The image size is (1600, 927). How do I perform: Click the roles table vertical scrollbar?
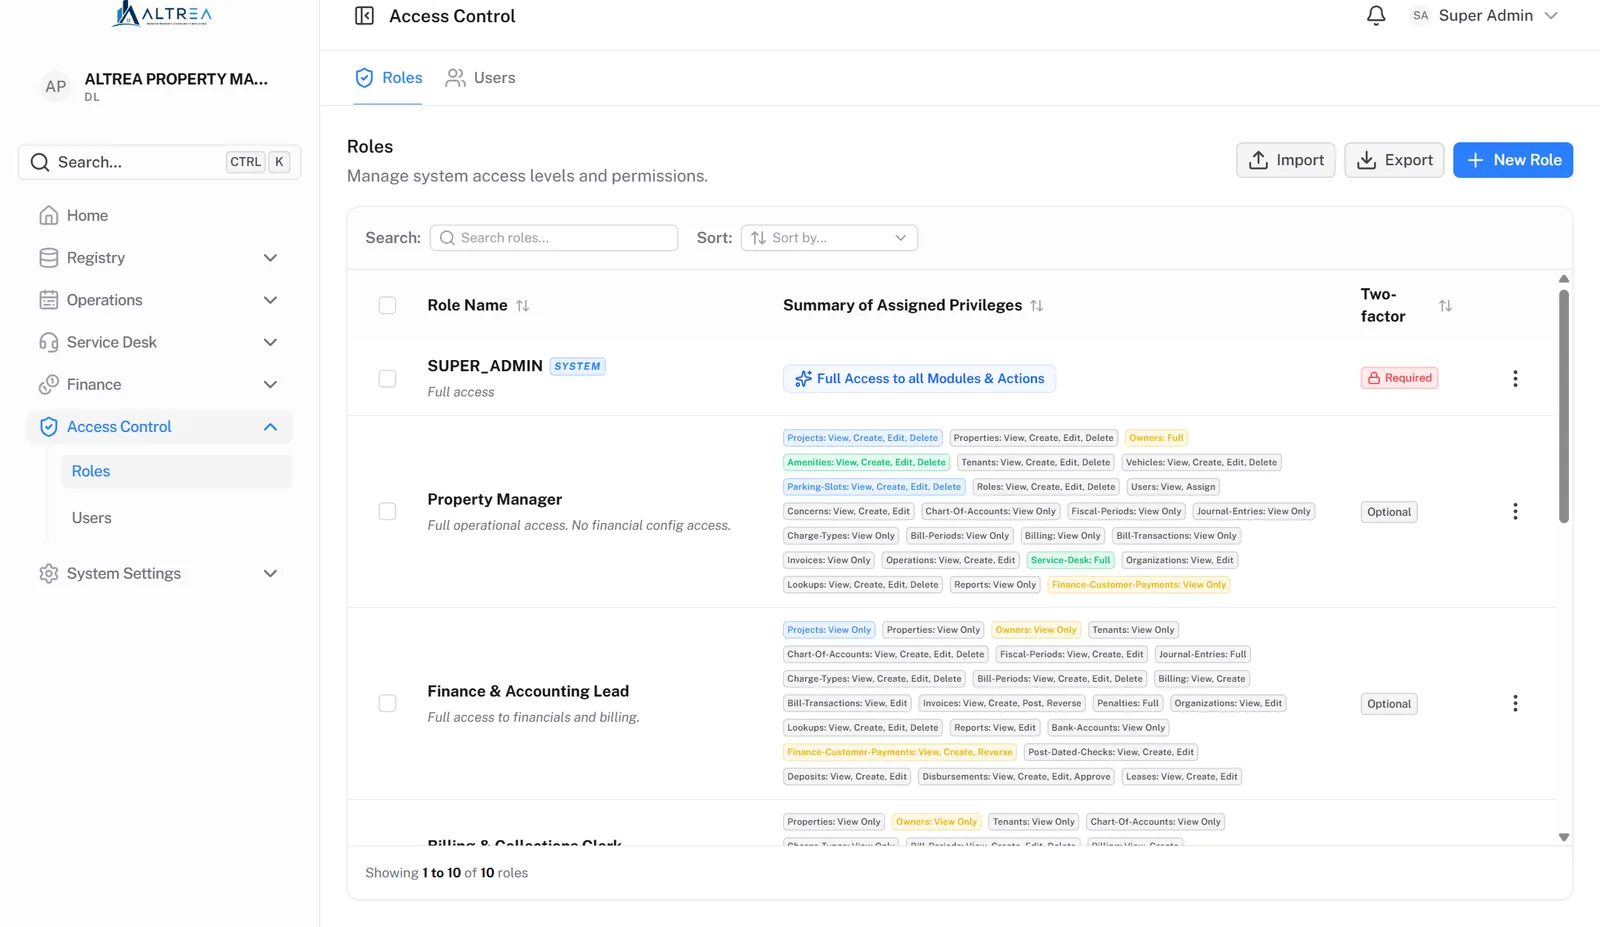[x=1563, y=405]
